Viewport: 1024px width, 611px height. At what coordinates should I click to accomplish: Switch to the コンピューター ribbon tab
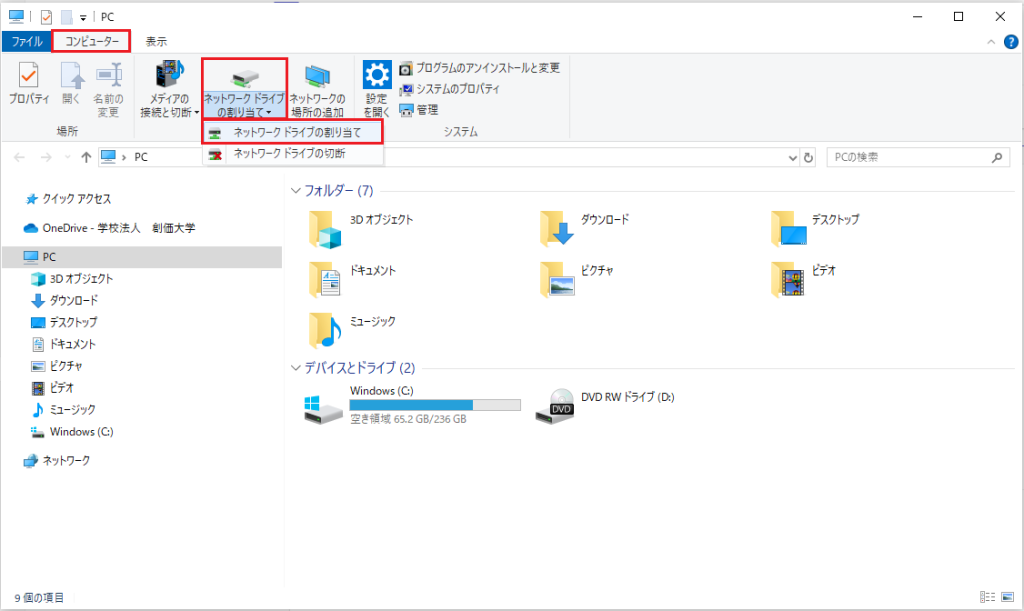coord(91,41)
